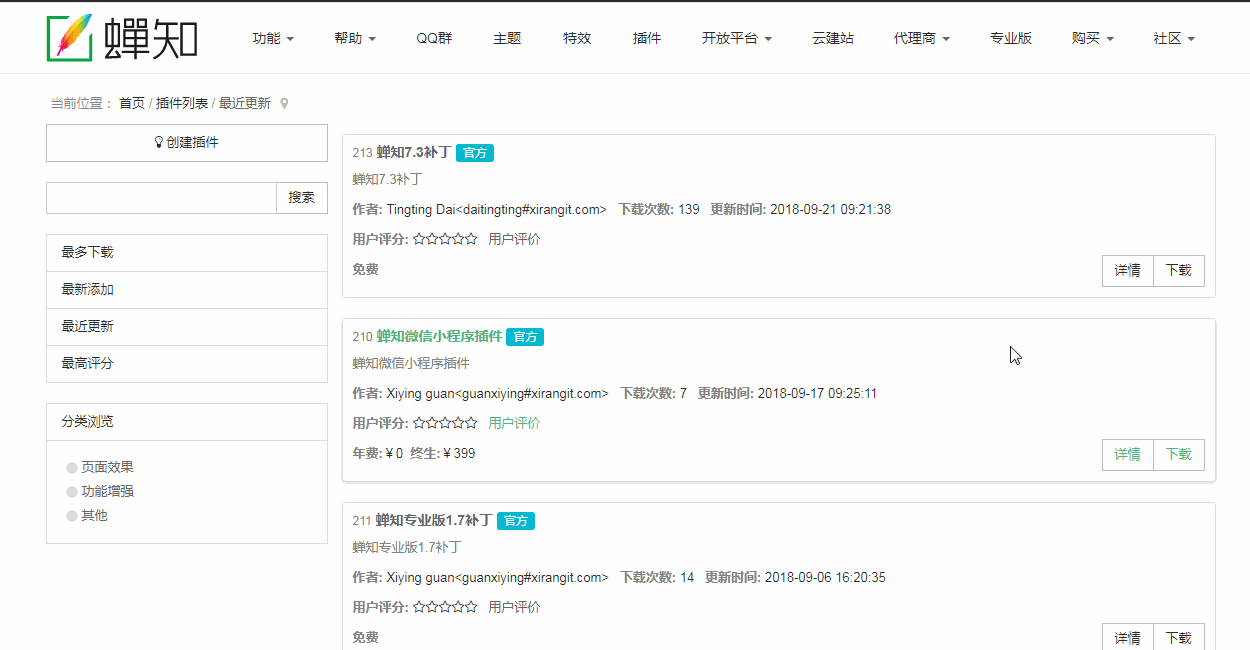
Task: Click the 搜索 button
Action: (x=302, y=198)
